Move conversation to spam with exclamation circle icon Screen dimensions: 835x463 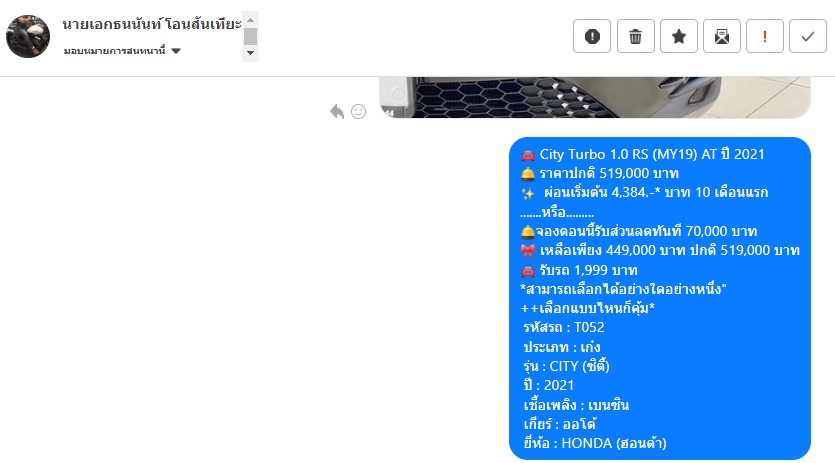(x=592, y=36)
